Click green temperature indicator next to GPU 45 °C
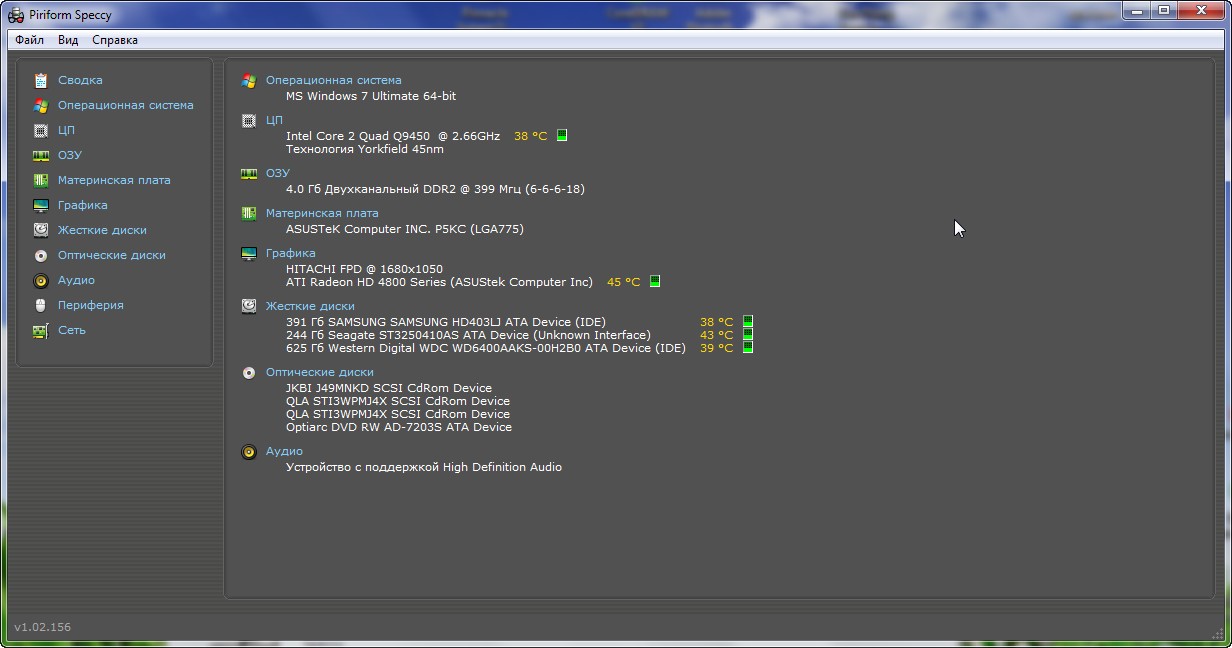Viewport: 1232px width, 648px height. [x=655, y=281]
